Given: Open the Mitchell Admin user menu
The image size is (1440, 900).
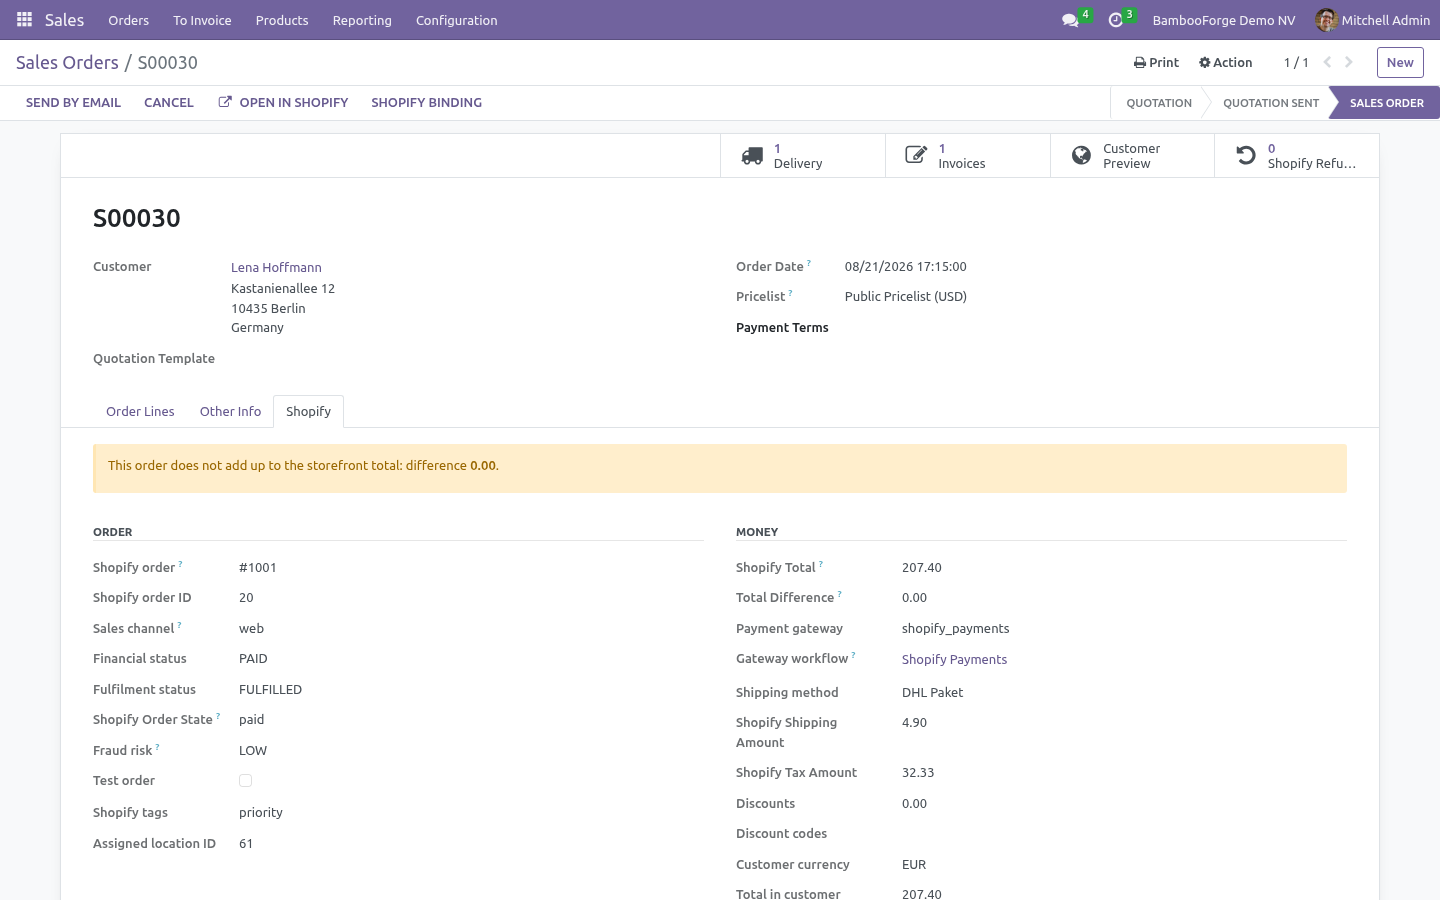Looking at the screenshot, I should click(1372, 20).
